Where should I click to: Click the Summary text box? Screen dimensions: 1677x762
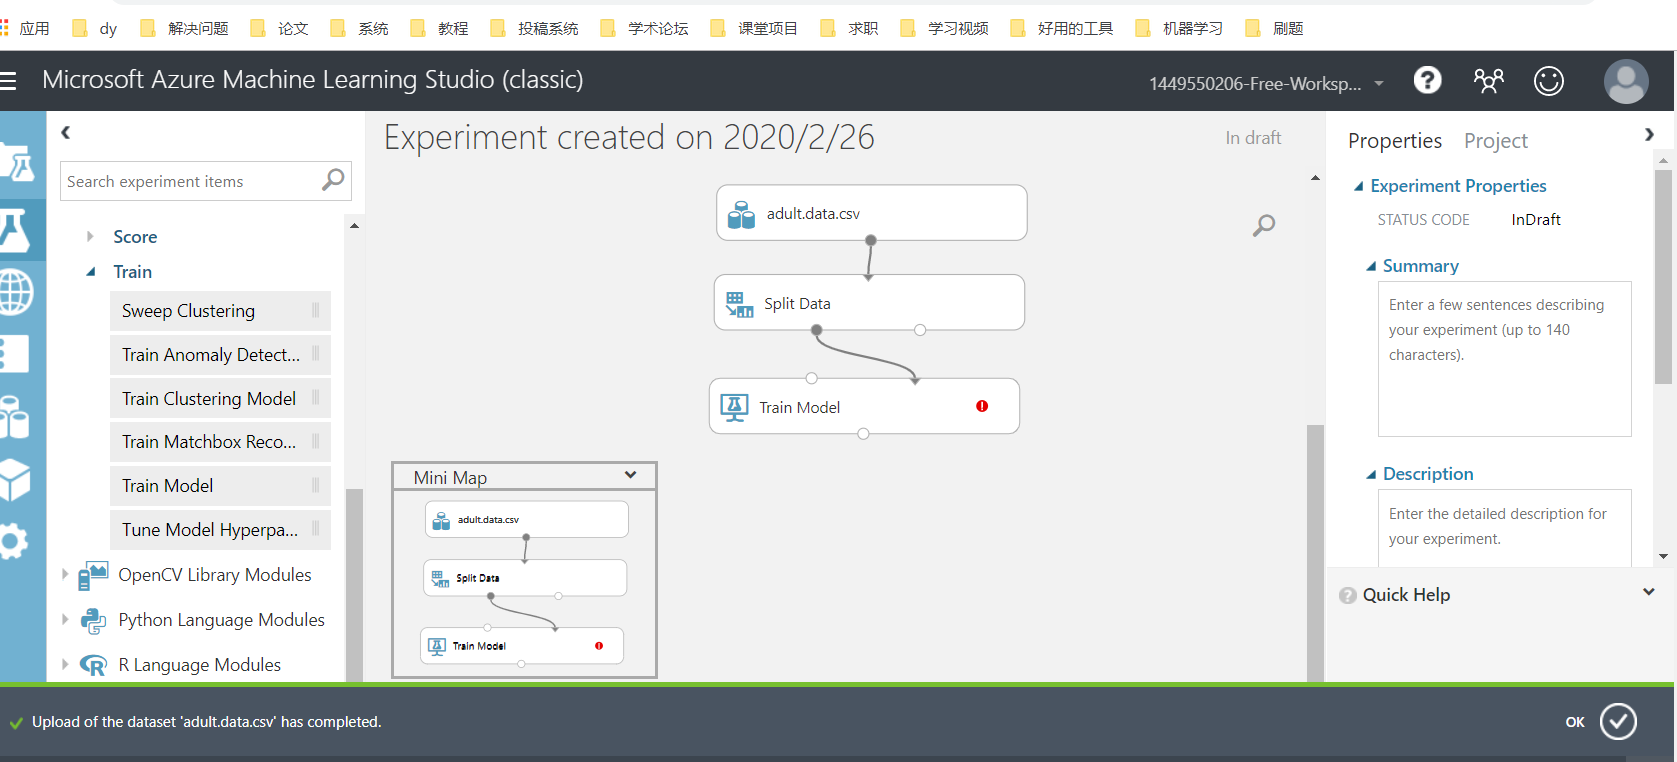(1504, 359)
